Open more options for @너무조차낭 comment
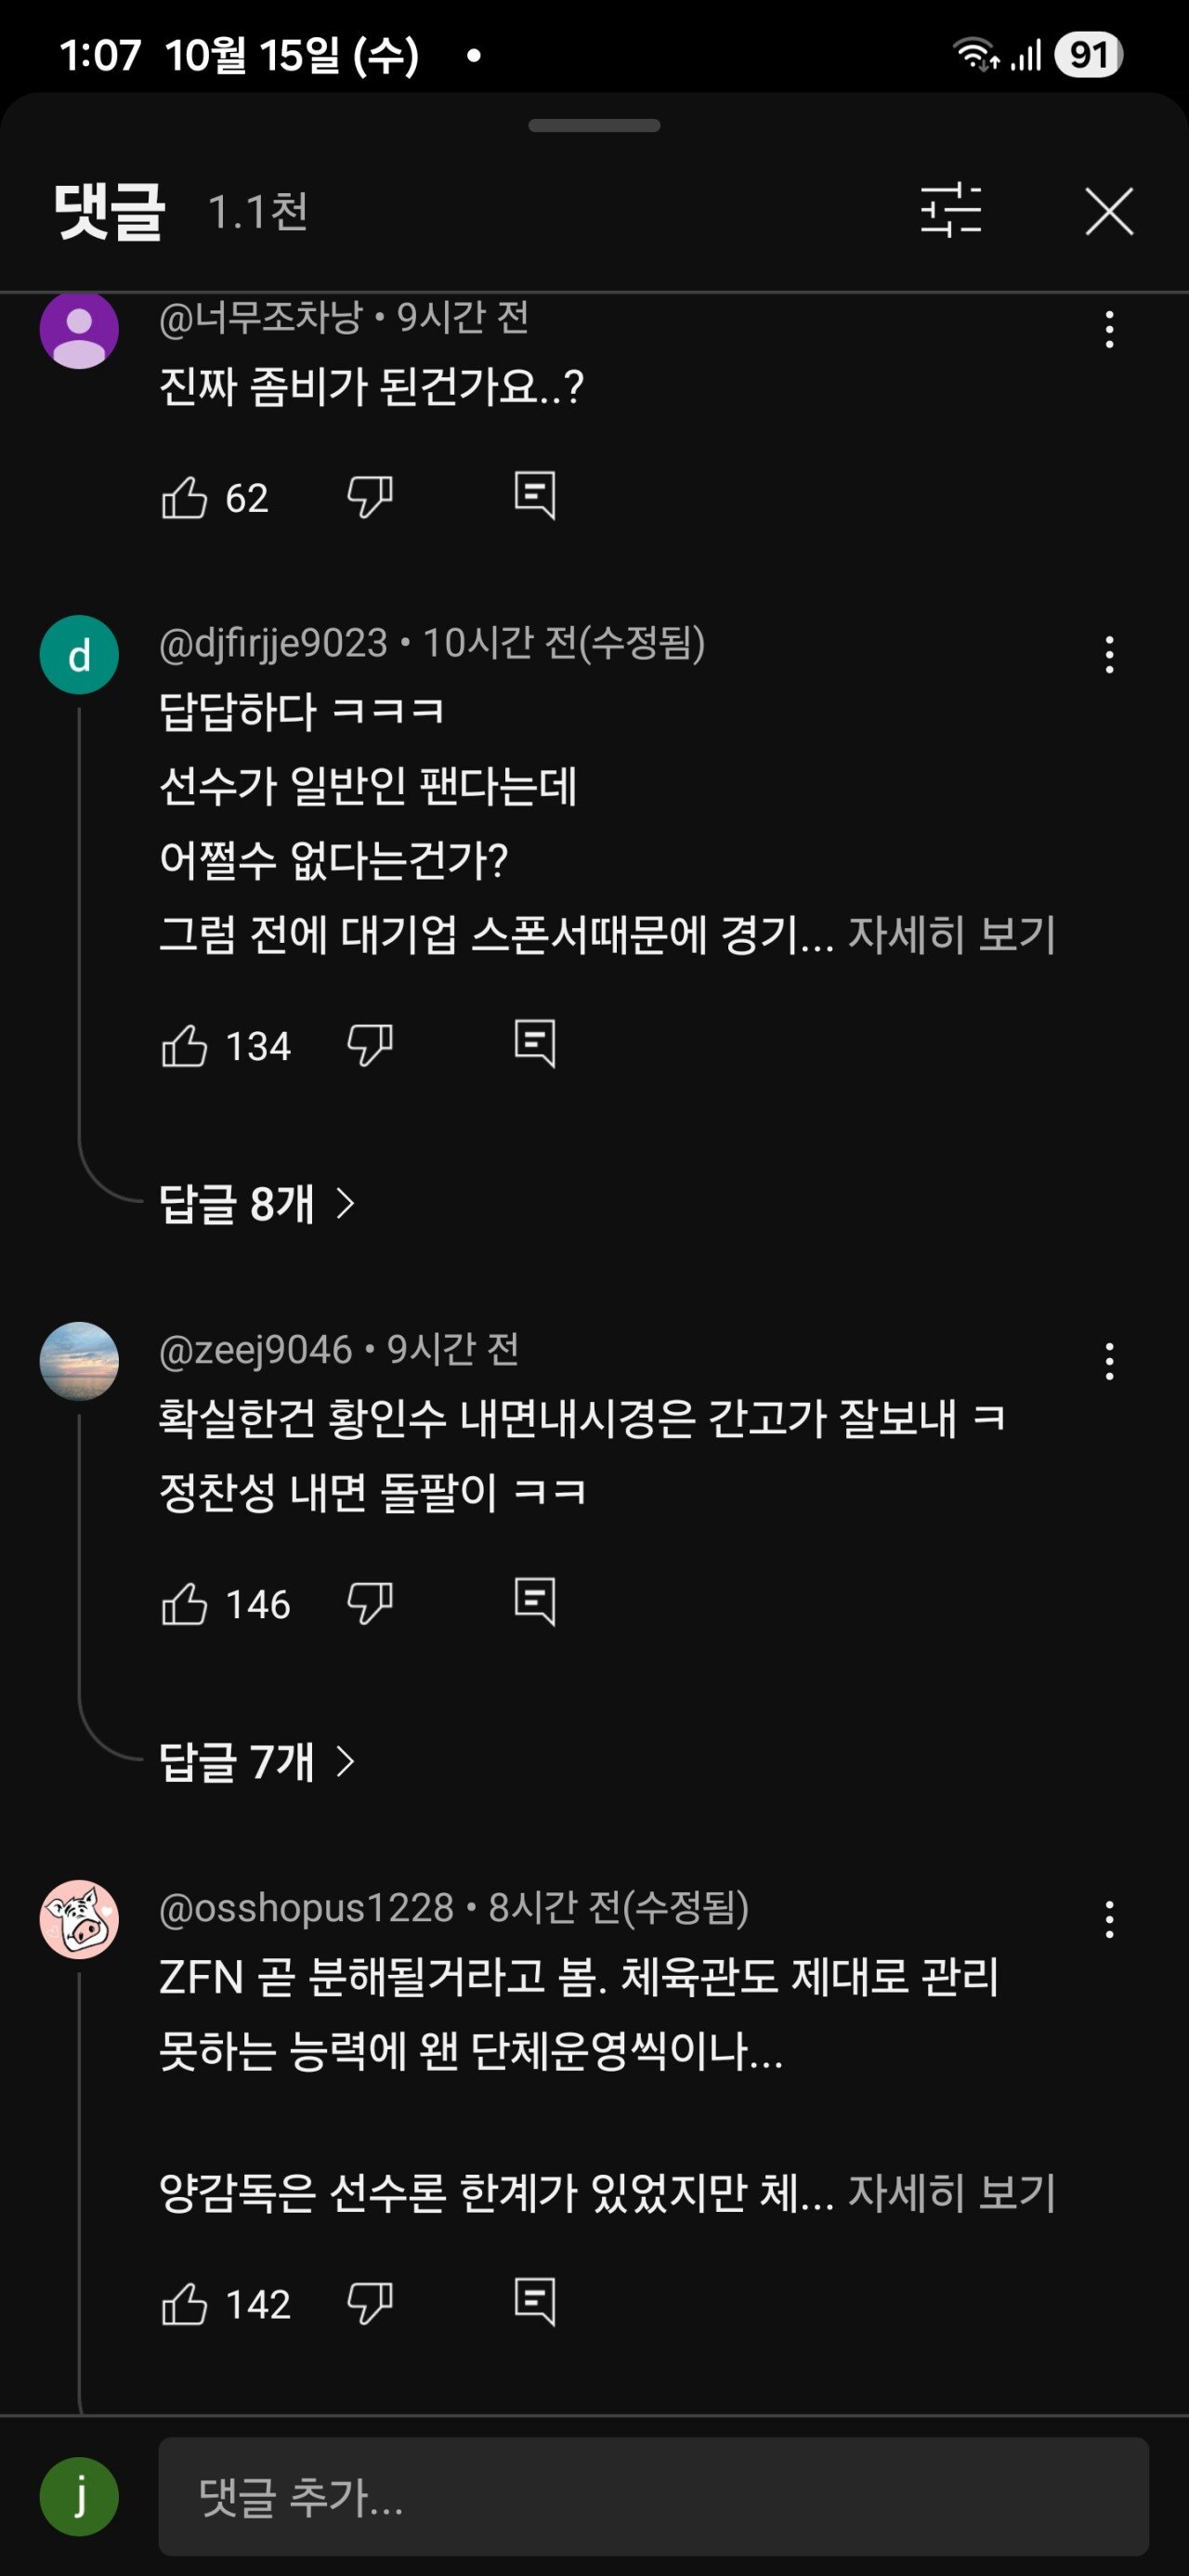The height and width of the screenshot is (2576, 1189). (1109, 329)
